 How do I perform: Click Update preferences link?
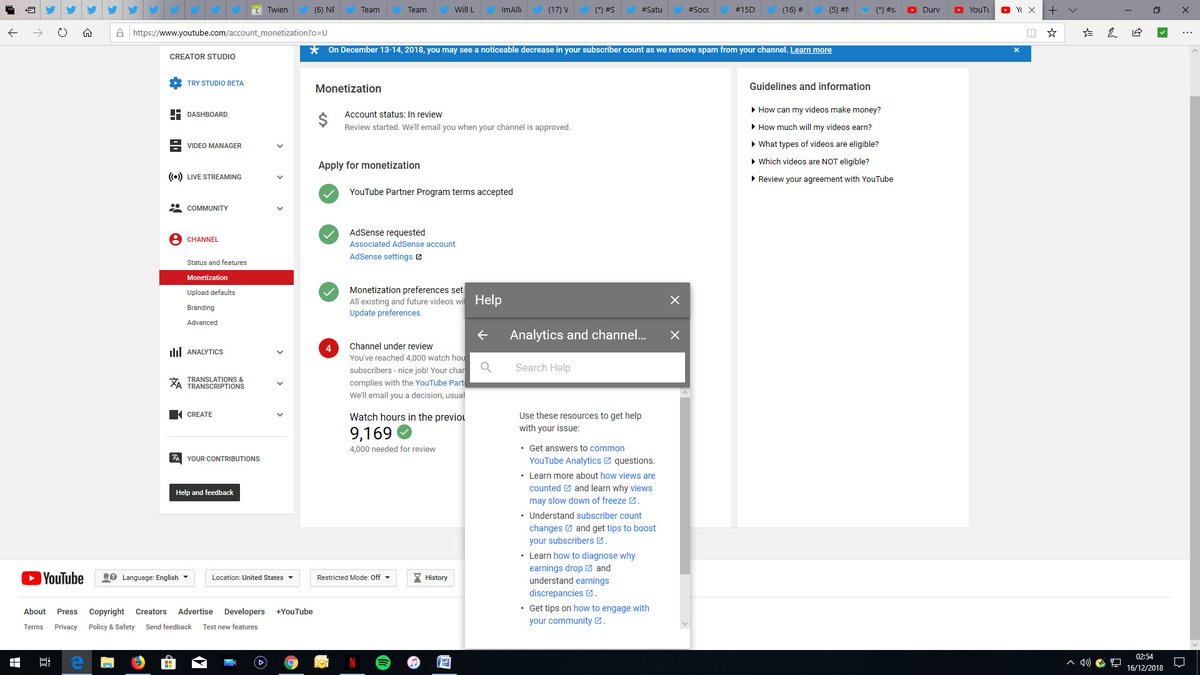tap(385, 313)
